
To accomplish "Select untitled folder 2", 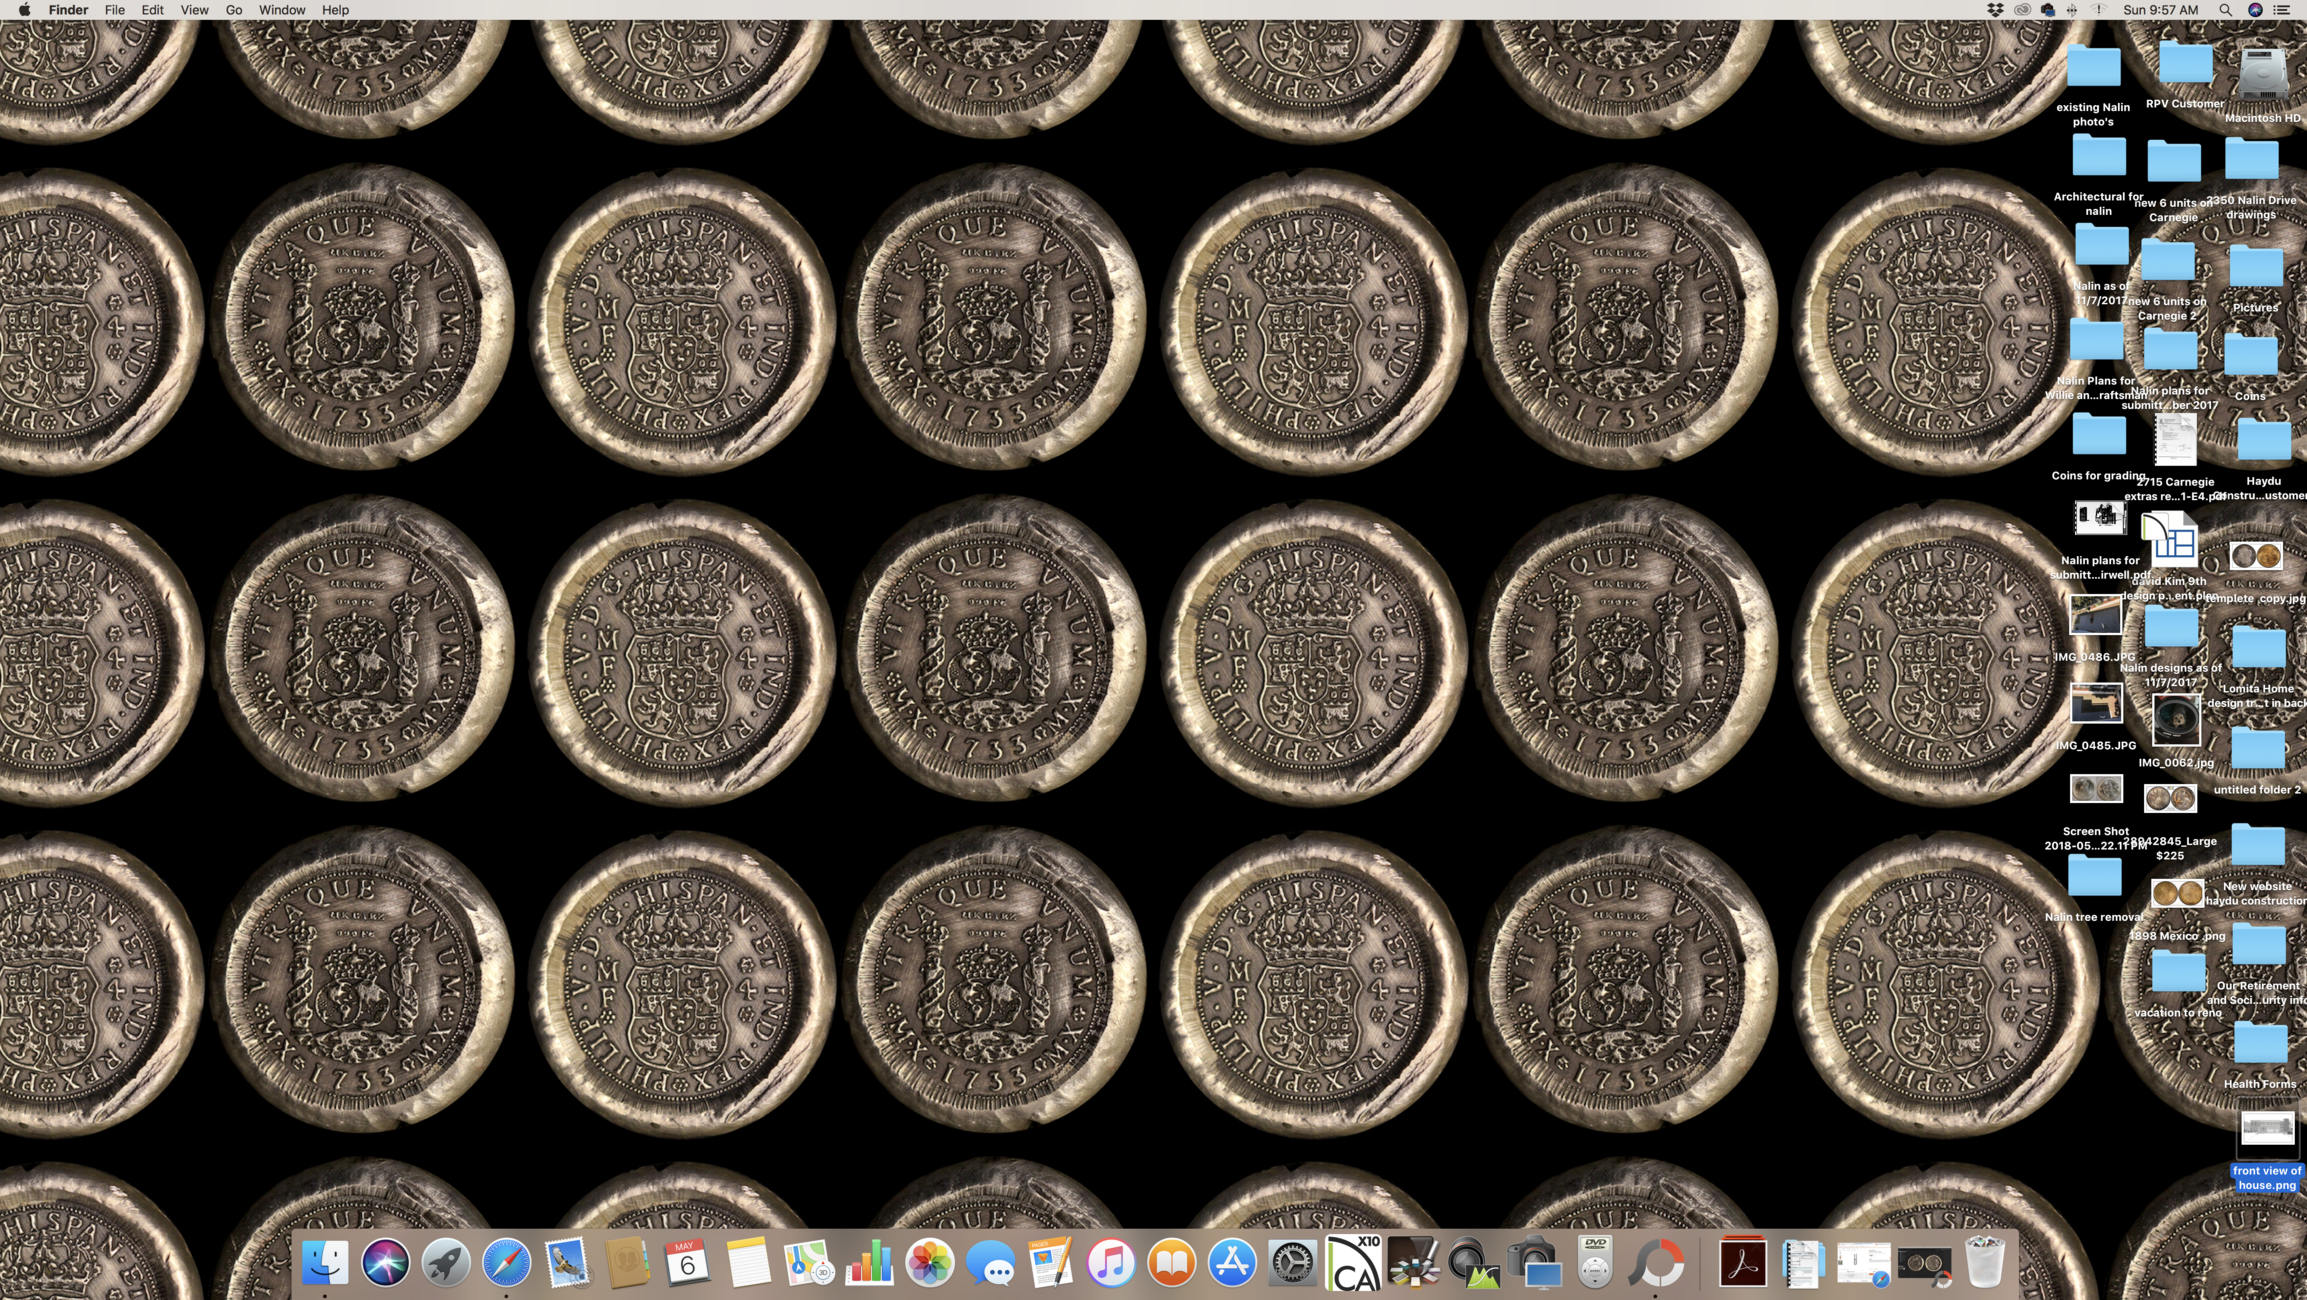I will coord(2258,749).
